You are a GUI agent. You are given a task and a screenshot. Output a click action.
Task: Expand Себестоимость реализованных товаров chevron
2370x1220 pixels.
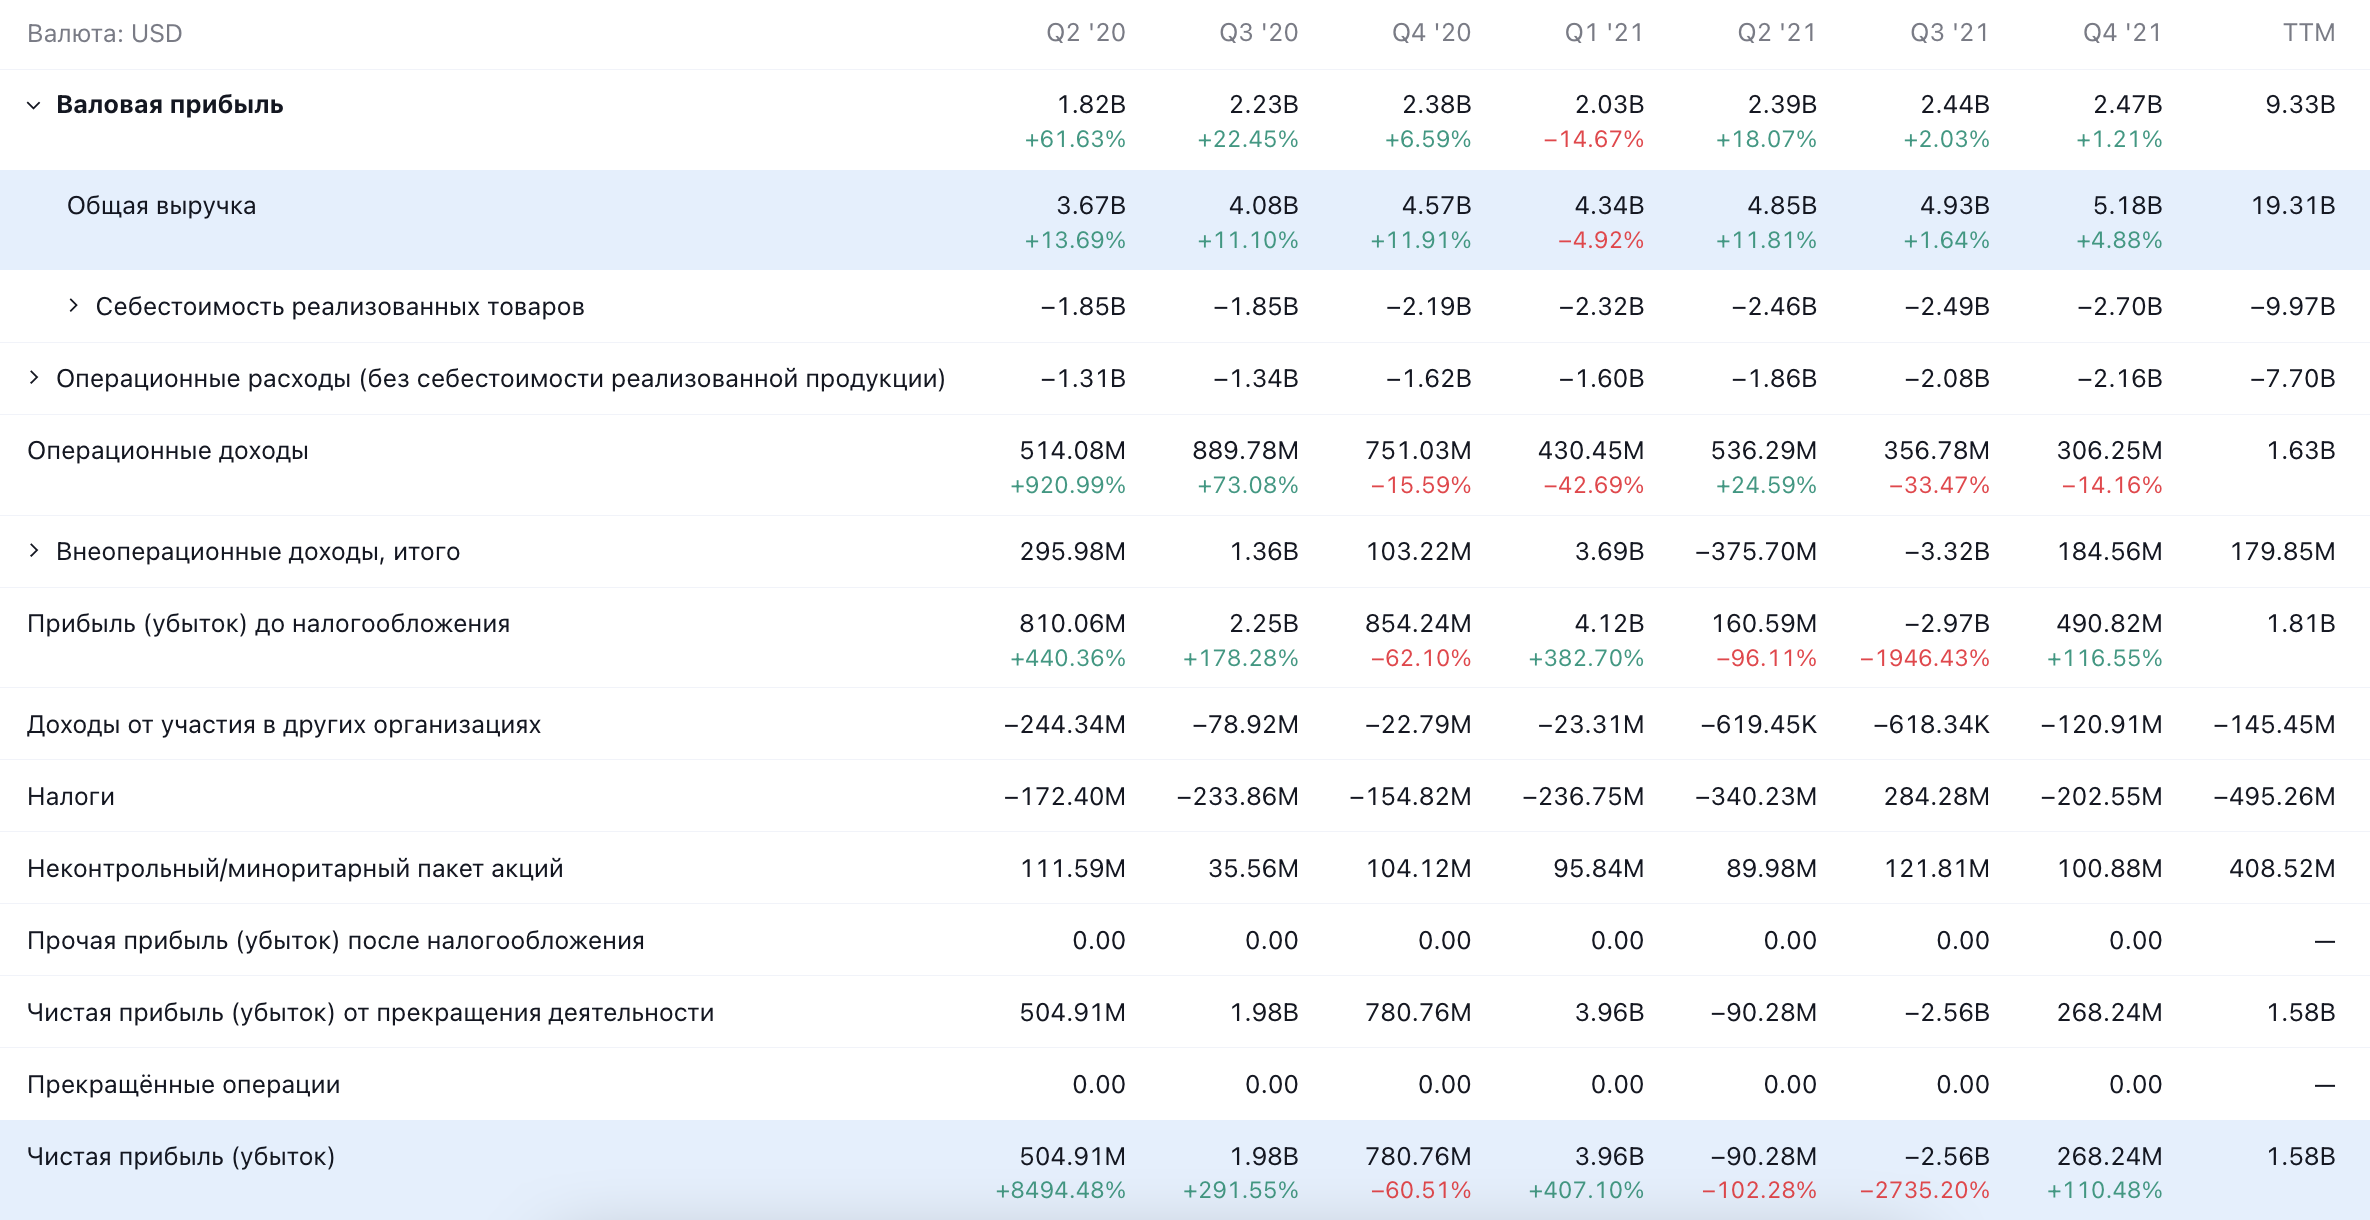pyautogui.click(x=73, y=306)
